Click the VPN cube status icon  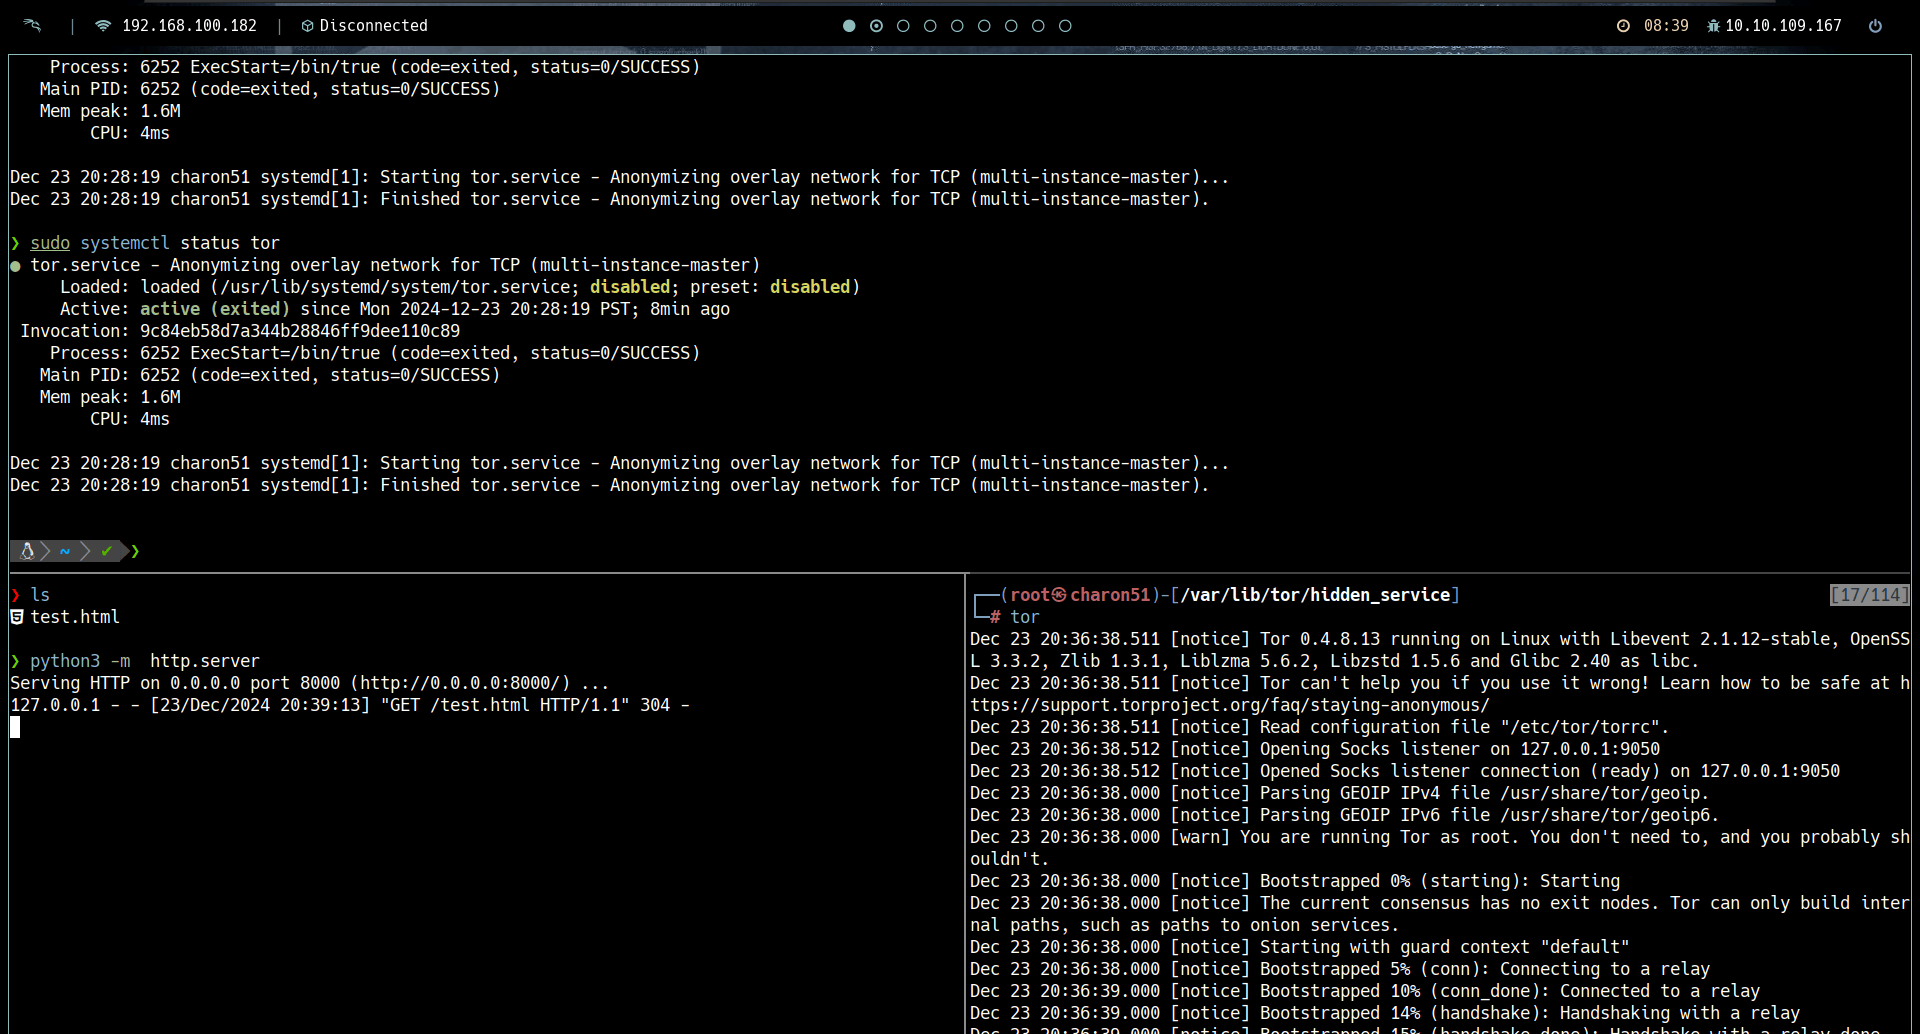click(307, 26)
